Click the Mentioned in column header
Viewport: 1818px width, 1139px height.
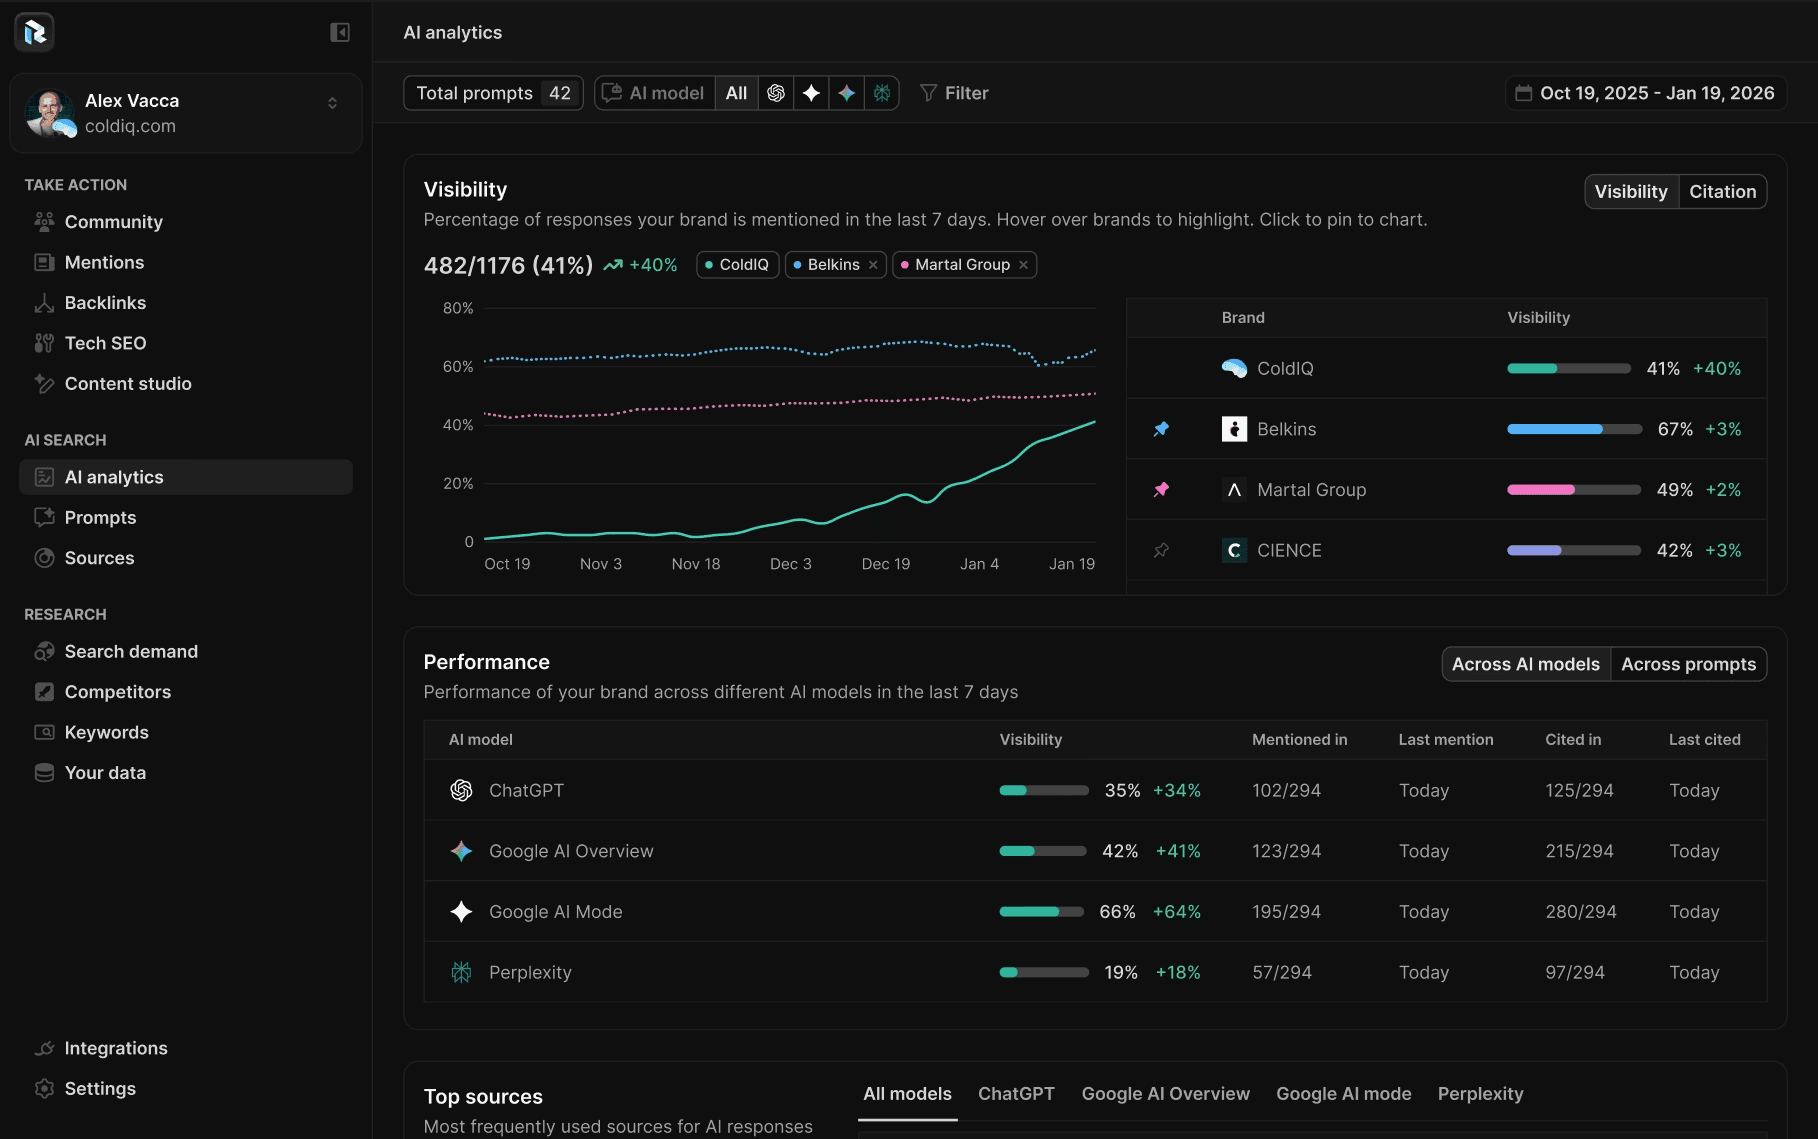click(1299, 740)
